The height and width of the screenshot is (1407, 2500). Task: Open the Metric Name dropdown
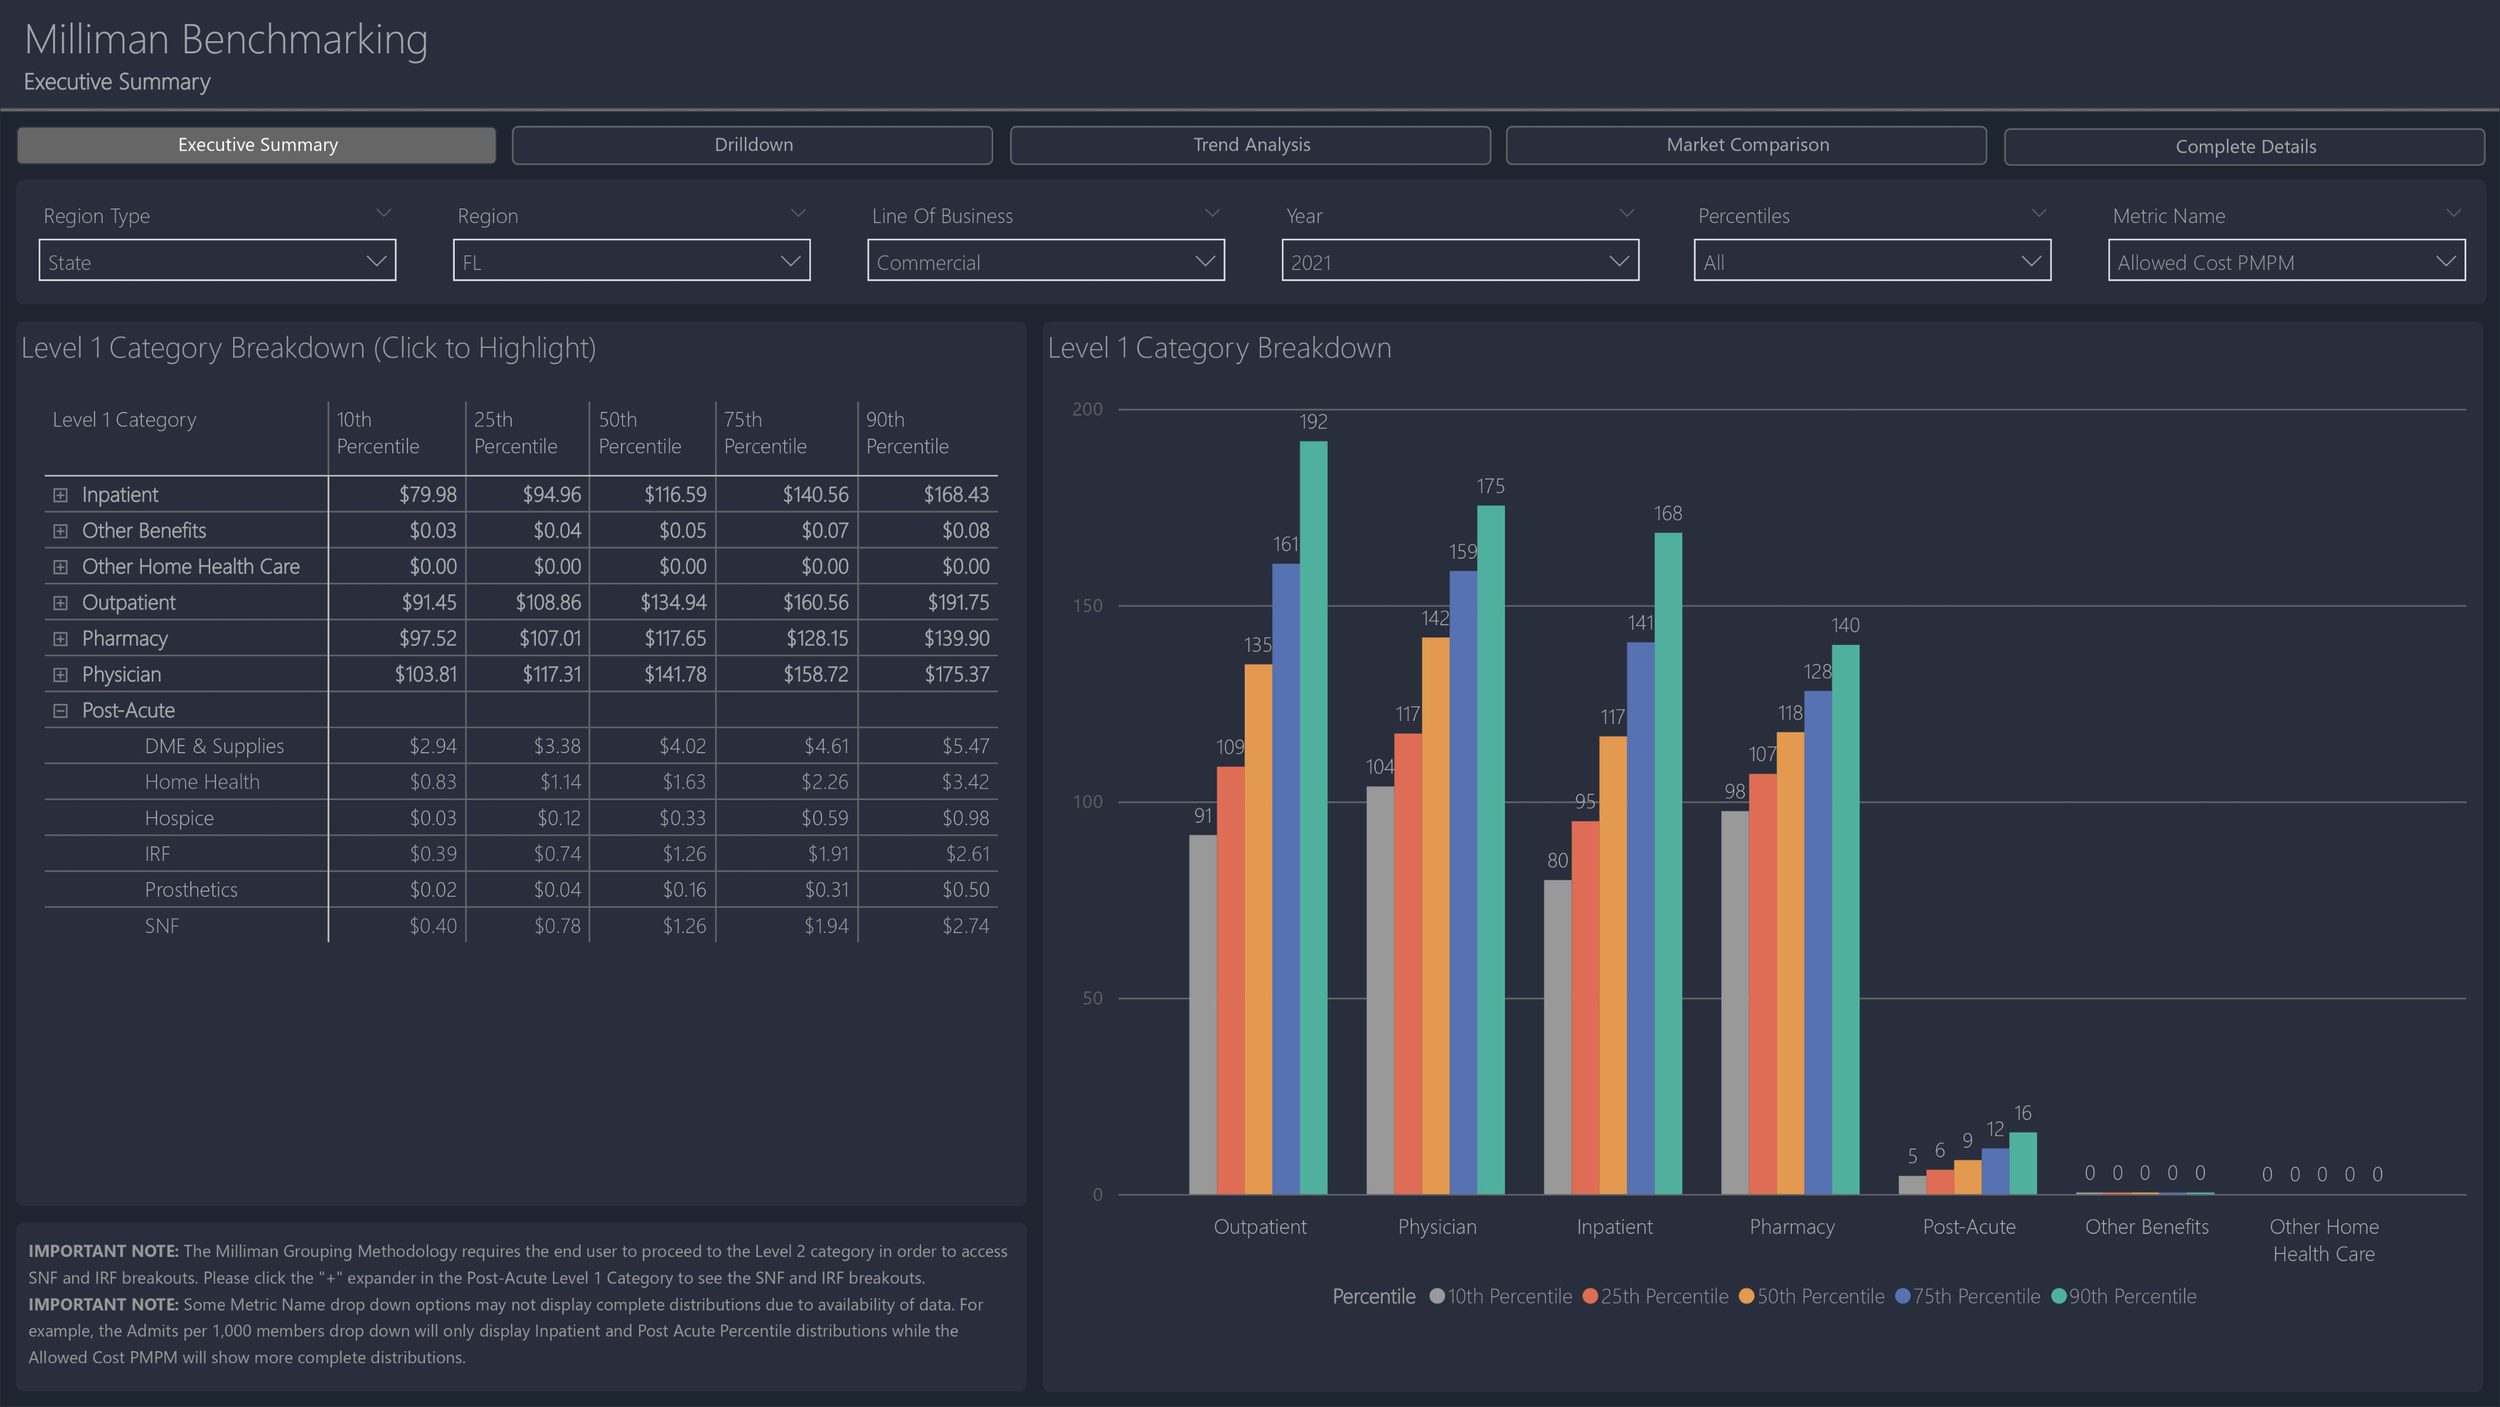[x=2286, y=261]
